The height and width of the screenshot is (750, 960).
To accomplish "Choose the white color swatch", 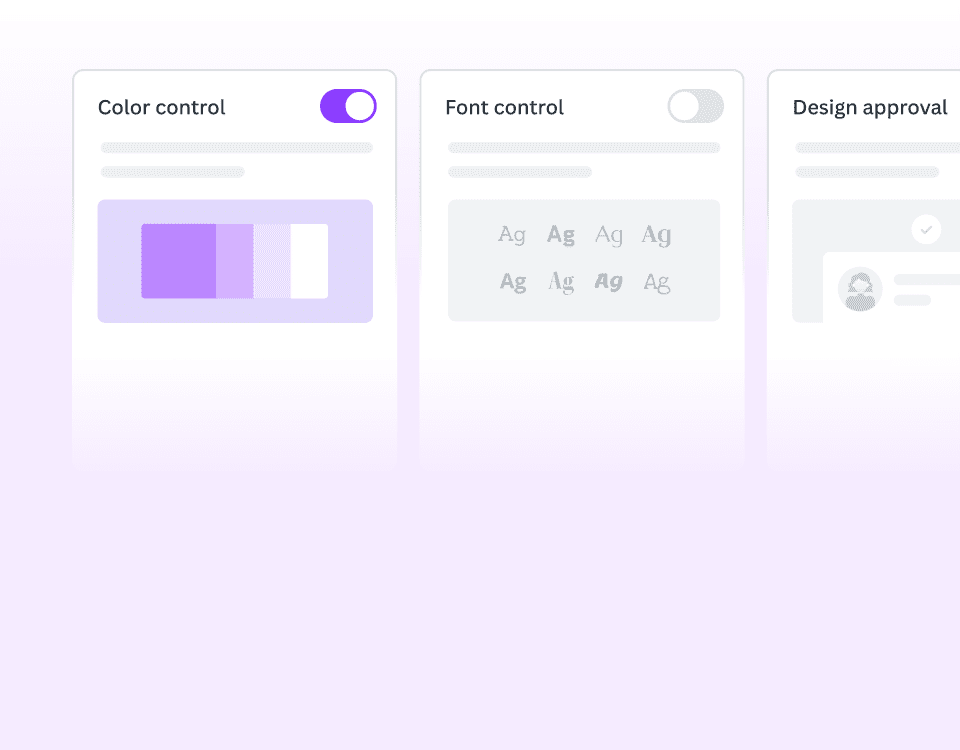I will pyautogui.click(x=309, y=261).
